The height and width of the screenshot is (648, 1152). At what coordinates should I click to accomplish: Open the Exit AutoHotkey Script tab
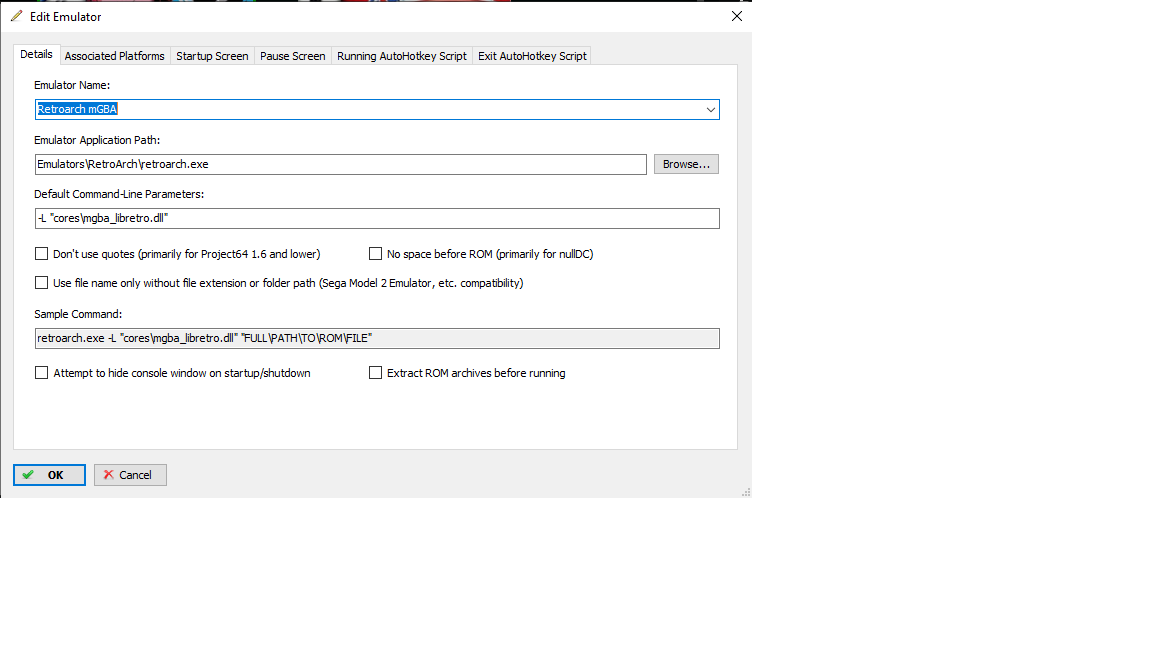pyautogui.click(x=533, y=56)
